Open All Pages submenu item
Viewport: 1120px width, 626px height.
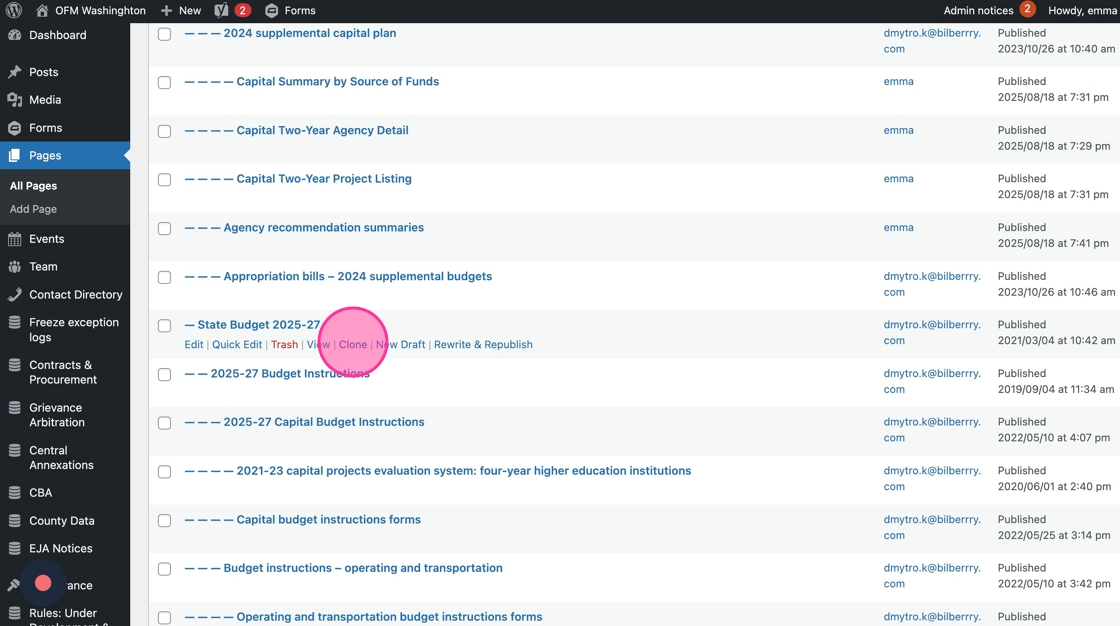point(34,186)
